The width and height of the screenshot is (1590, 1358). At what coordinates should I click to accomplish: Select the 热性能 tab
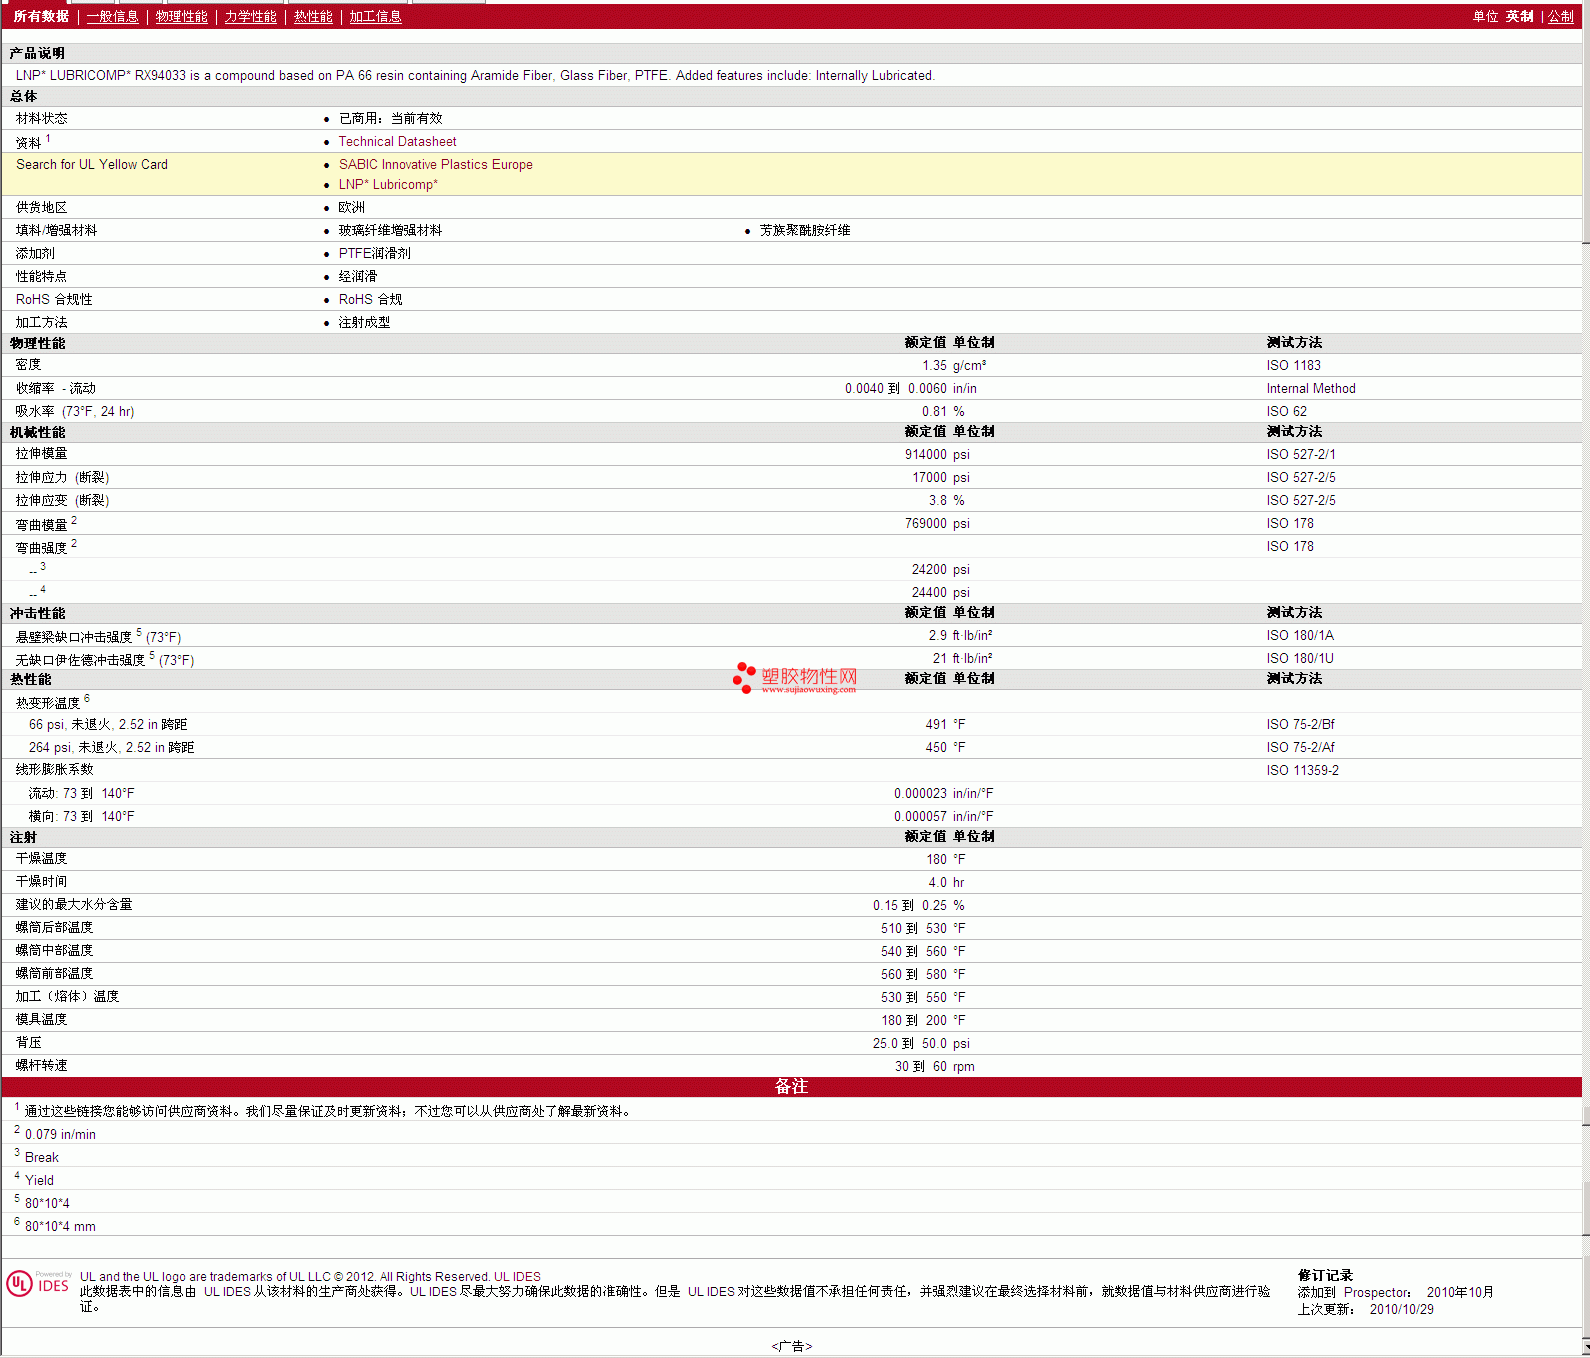313,17
